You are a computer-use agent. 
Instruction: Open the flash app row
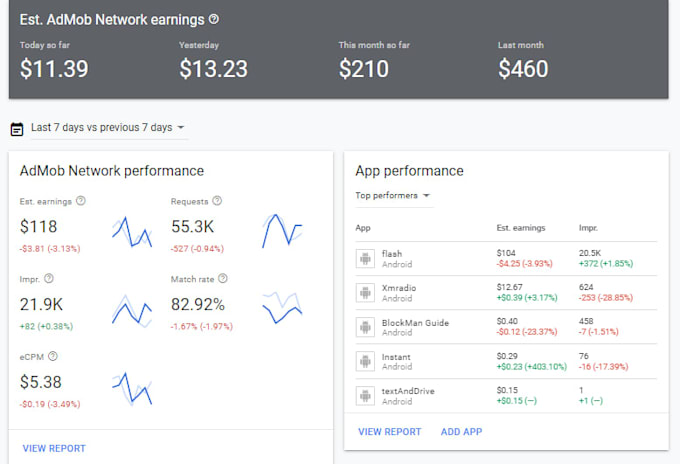click(506, 258)
